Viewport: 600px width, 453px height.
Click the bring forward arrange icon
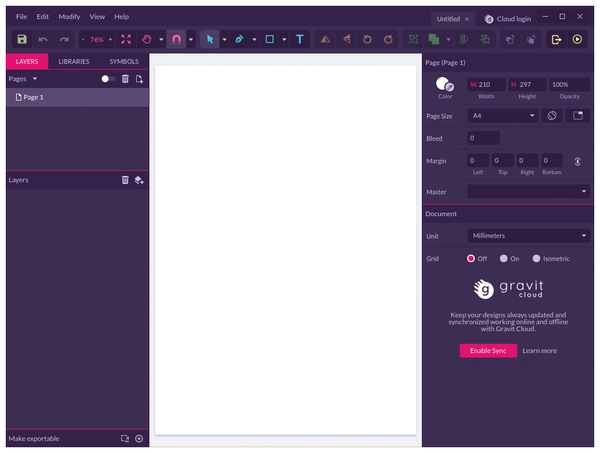pos(510,39)
